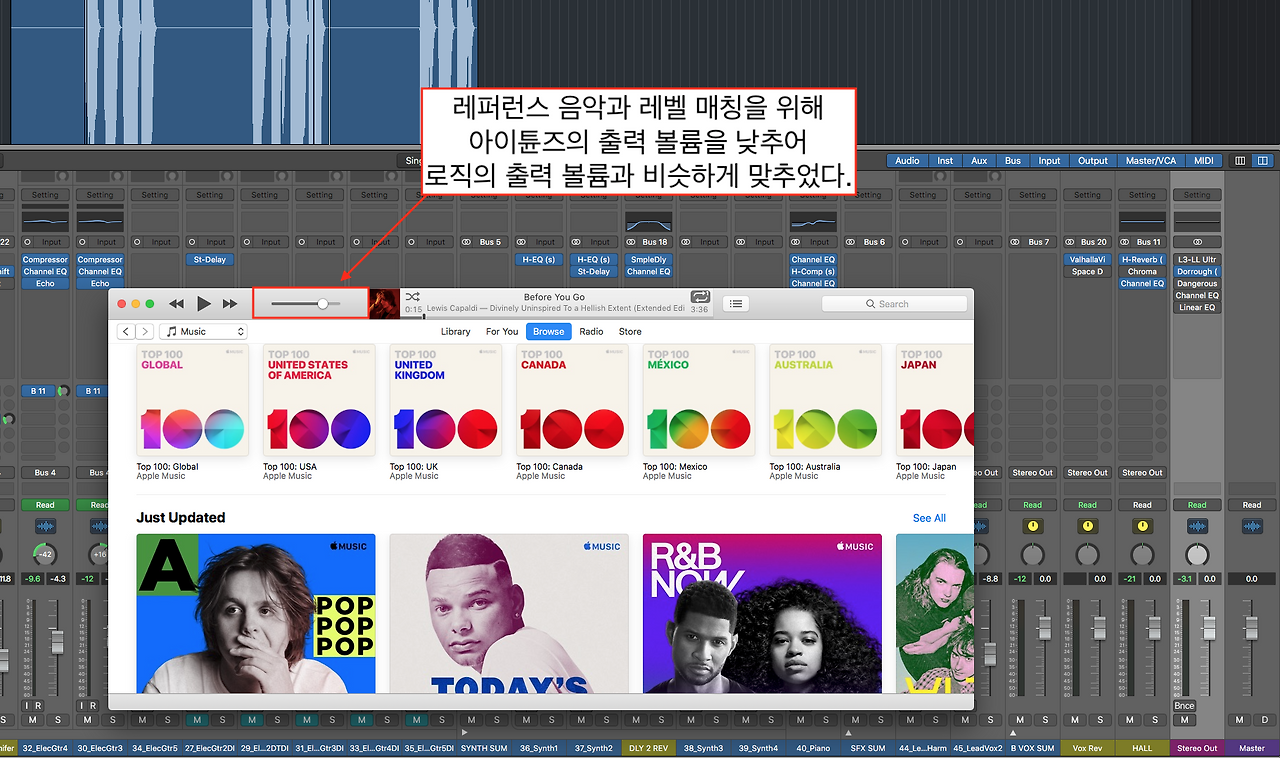Toggle the MIDI channel filter button

click(x=1204, y=160)
